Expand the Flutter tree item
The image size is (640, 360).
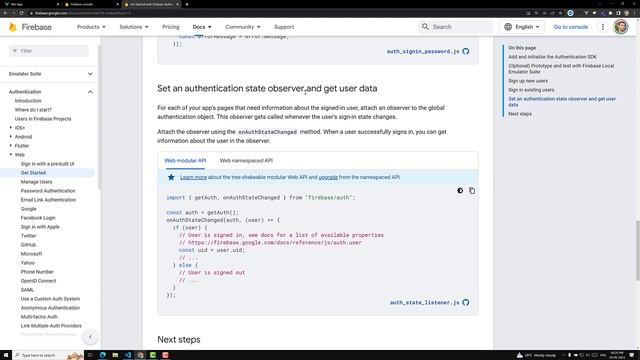pyautogui.click(x=11, y=146)
